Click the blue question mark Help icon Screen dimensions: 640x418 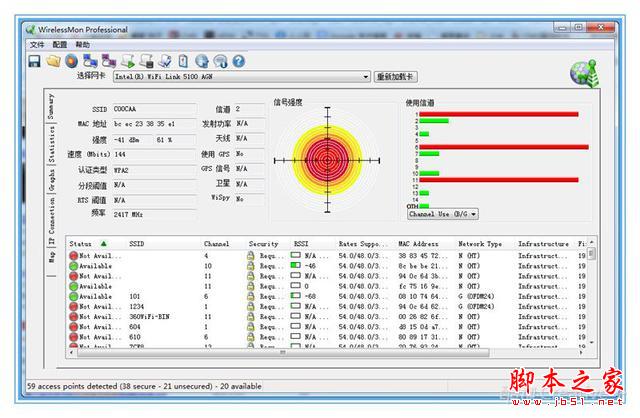pos(239,61)
